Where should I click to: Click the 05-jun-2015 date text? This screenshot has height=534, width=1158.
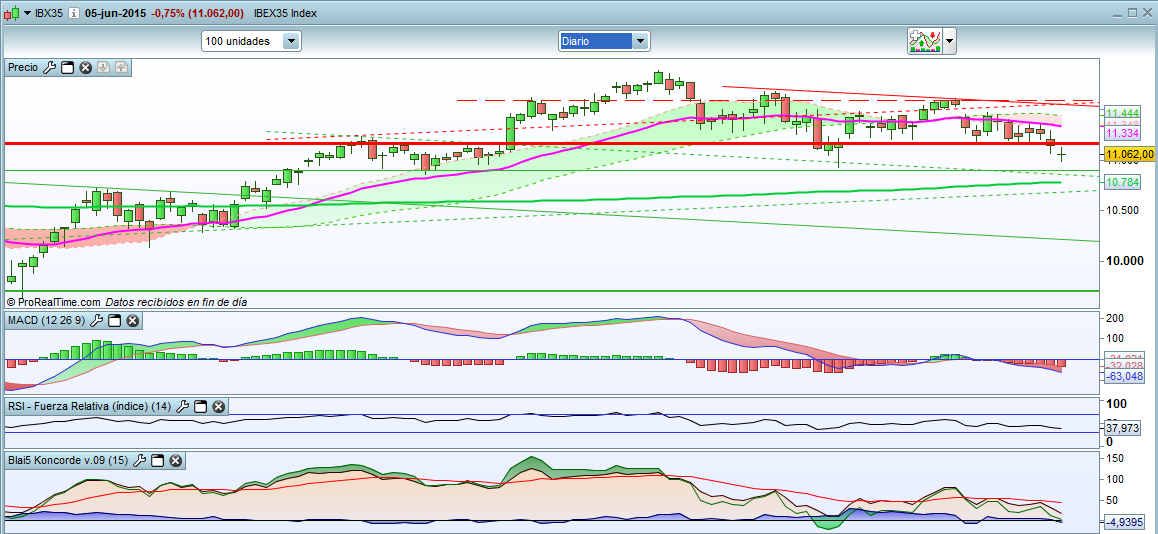[x=114, y=13]
